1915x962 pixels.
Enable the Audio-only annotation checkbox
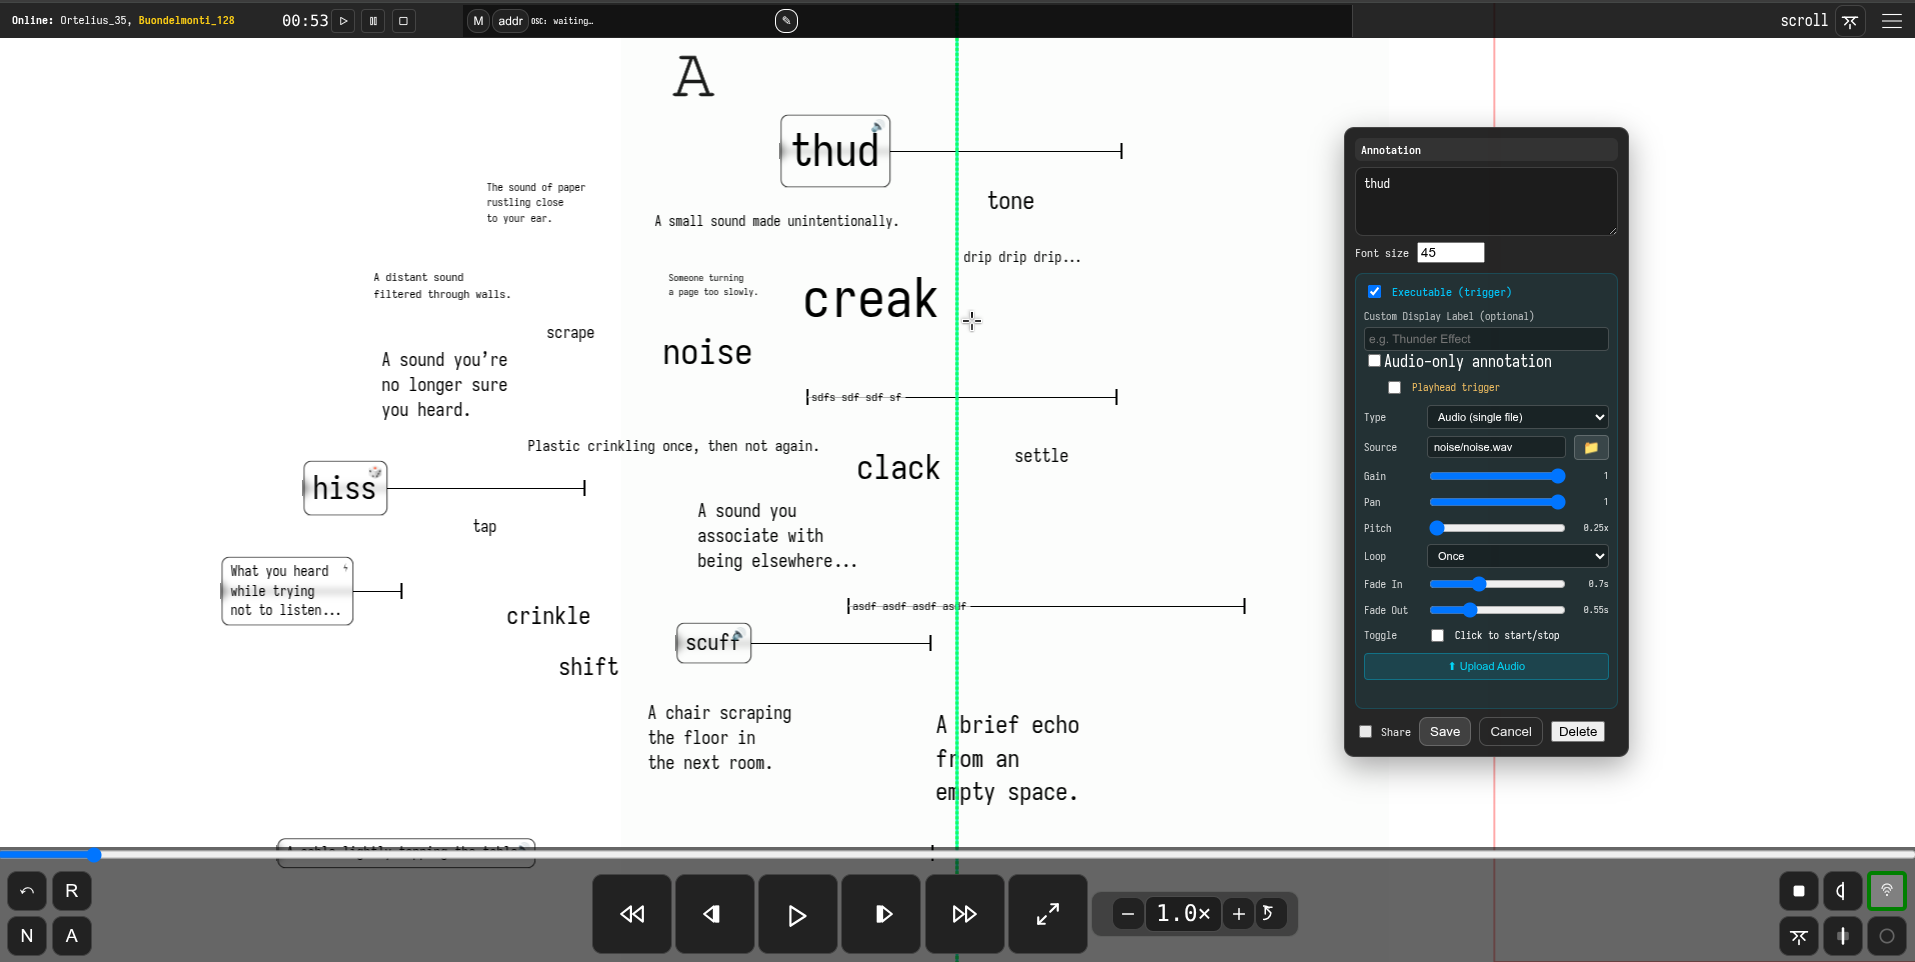[1374, 361]
